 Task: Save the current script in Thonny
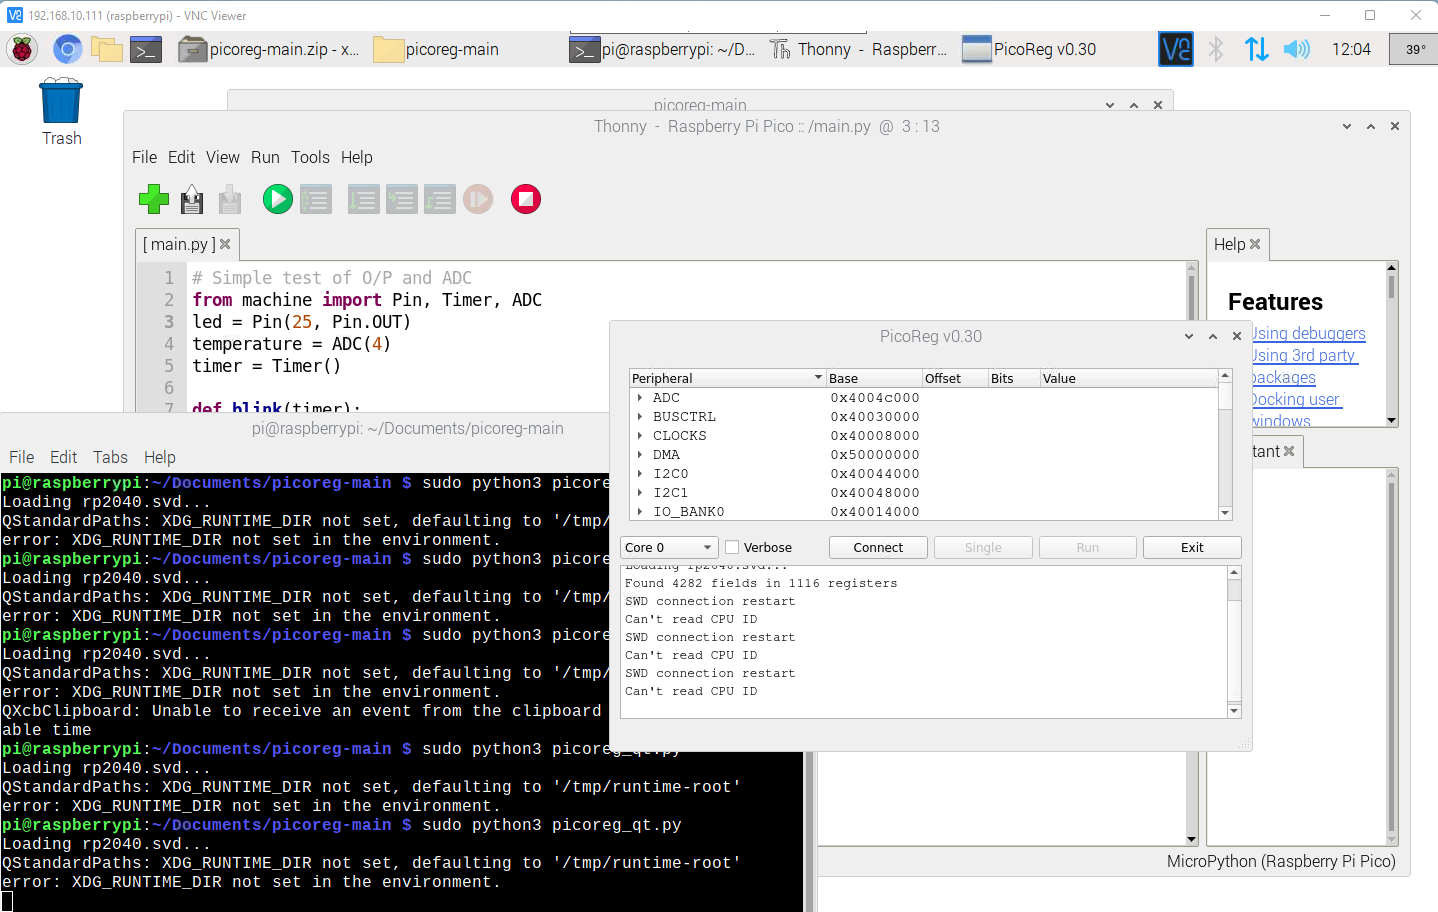[x=191, y=199]
